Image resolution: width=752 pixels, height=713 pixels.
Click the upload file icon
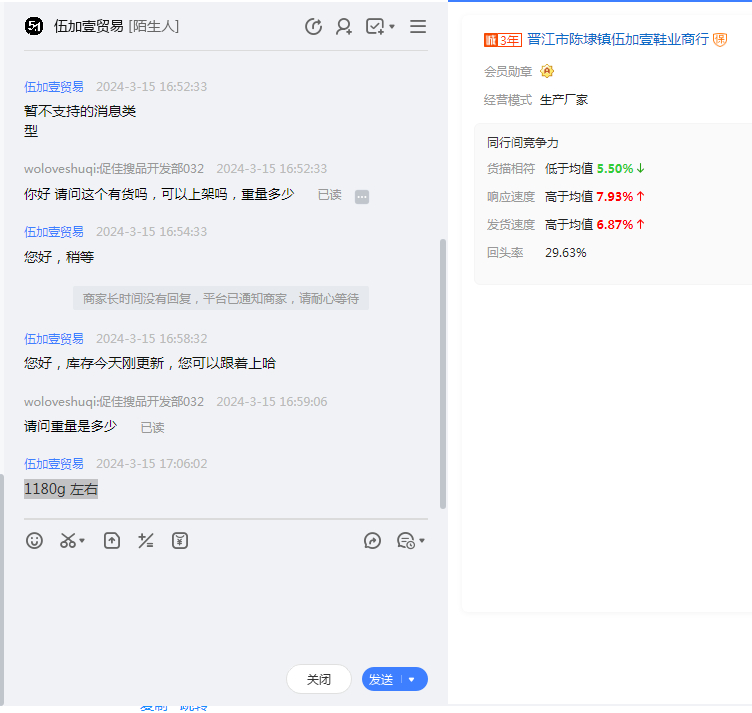click(x=112, y=541)
